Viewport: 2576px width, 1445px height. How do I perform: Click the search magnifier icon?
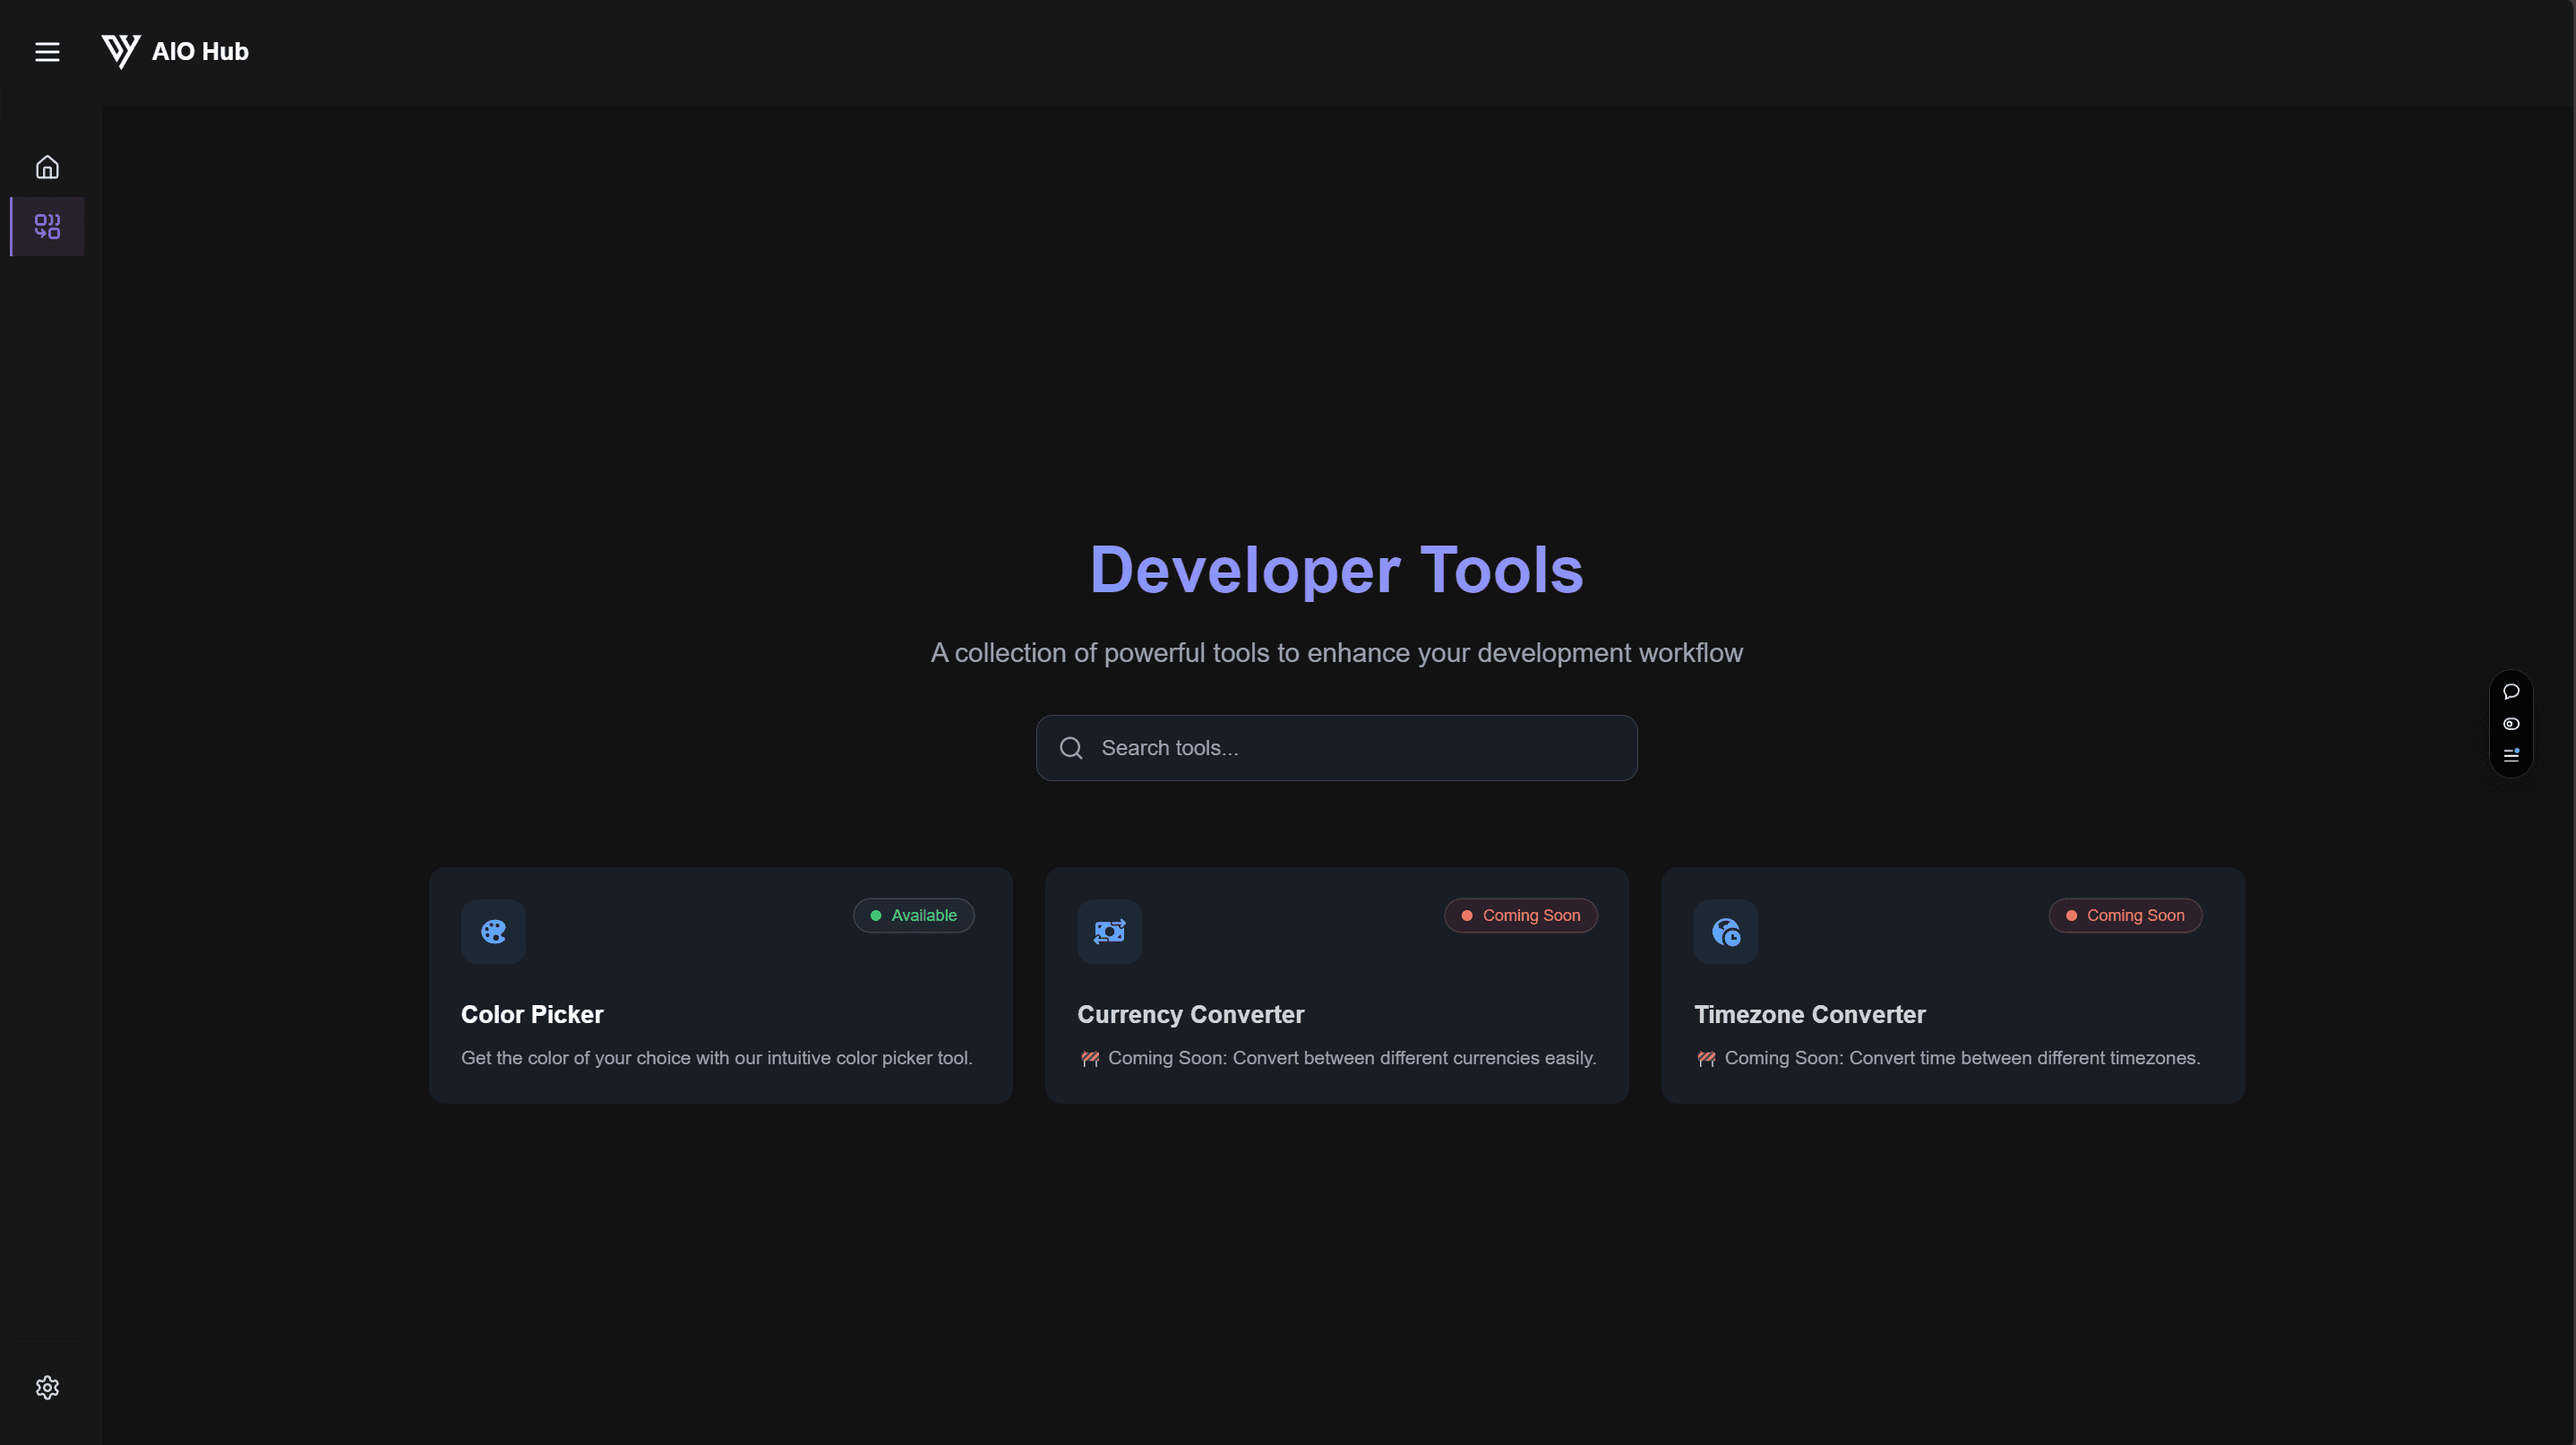point(1071,748)
